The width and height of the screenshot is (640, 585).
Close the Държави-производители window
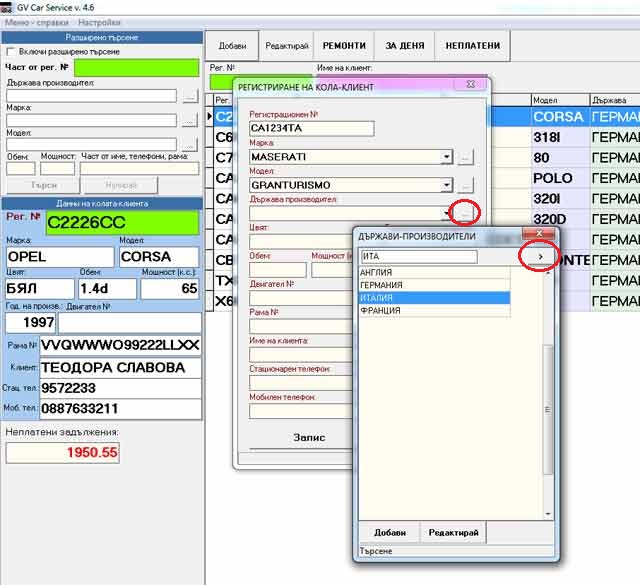(x=539, y=234)
